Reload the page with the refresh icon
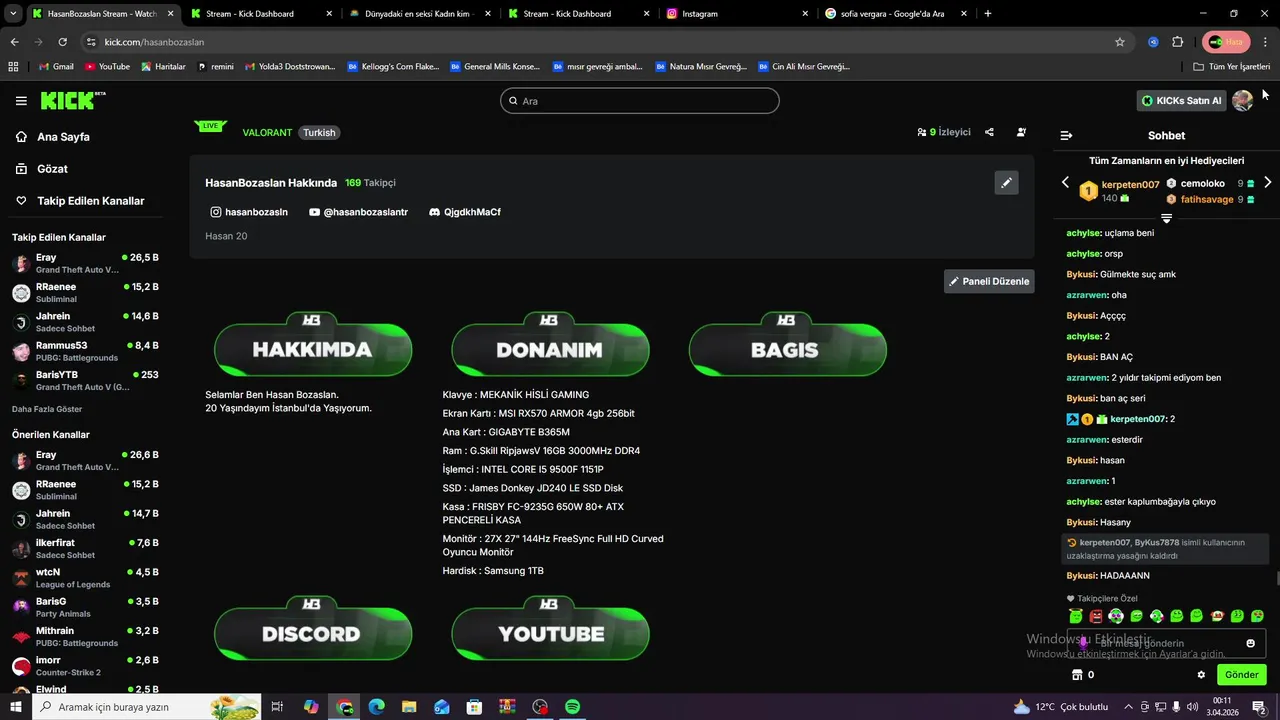The width and height of the screenshot is (1280, 720). (x=63, y=42)
